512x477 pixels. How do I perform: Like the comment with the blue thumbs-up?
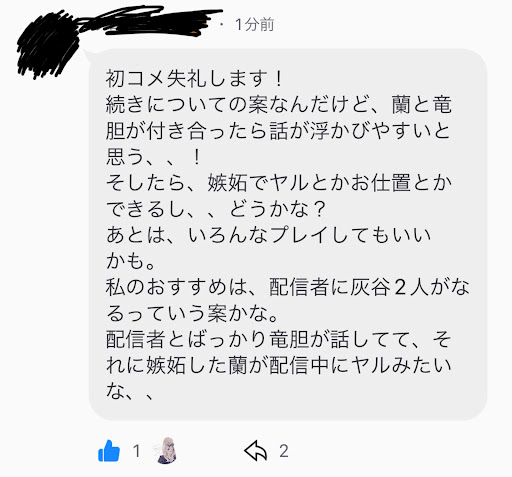point(109,451)
